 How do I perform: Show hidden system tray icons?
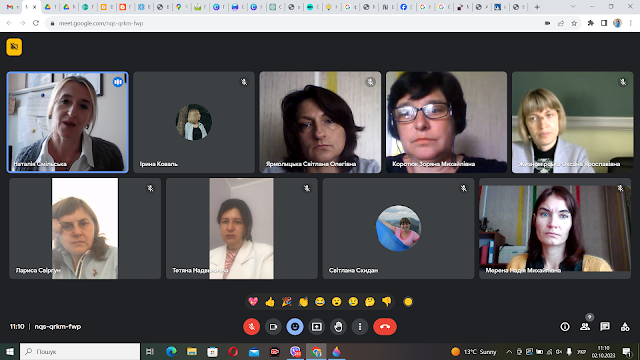point(509,351)
